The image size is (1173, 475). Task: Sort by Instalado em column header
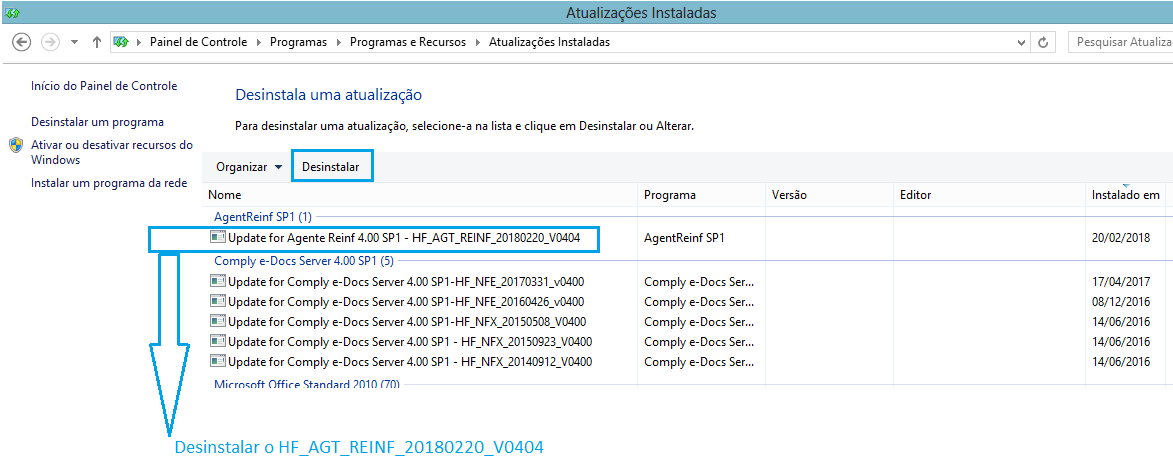pos(1128,195)
